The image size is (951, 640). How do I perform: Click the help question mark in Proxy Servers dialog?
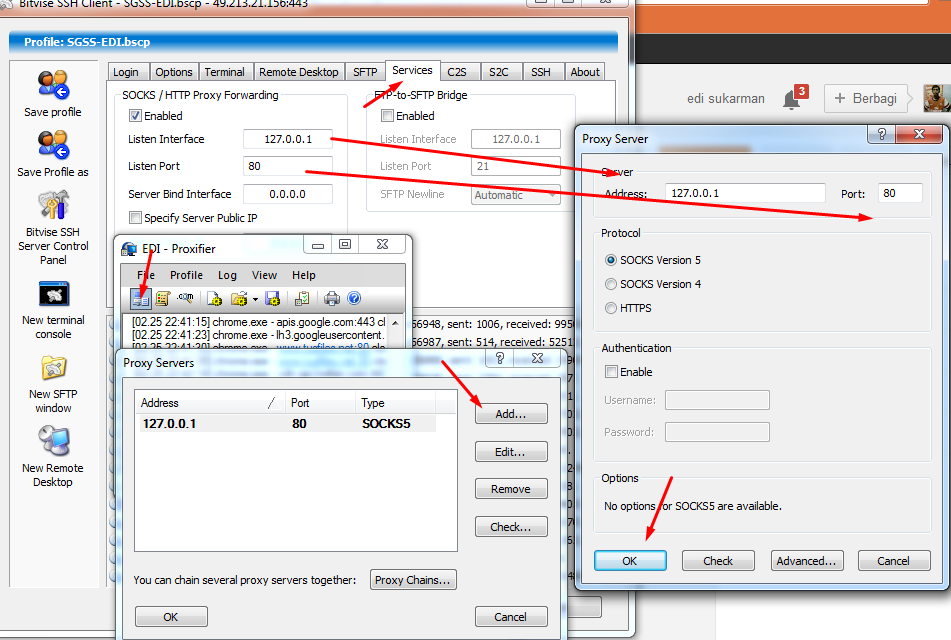pos(500,358)
